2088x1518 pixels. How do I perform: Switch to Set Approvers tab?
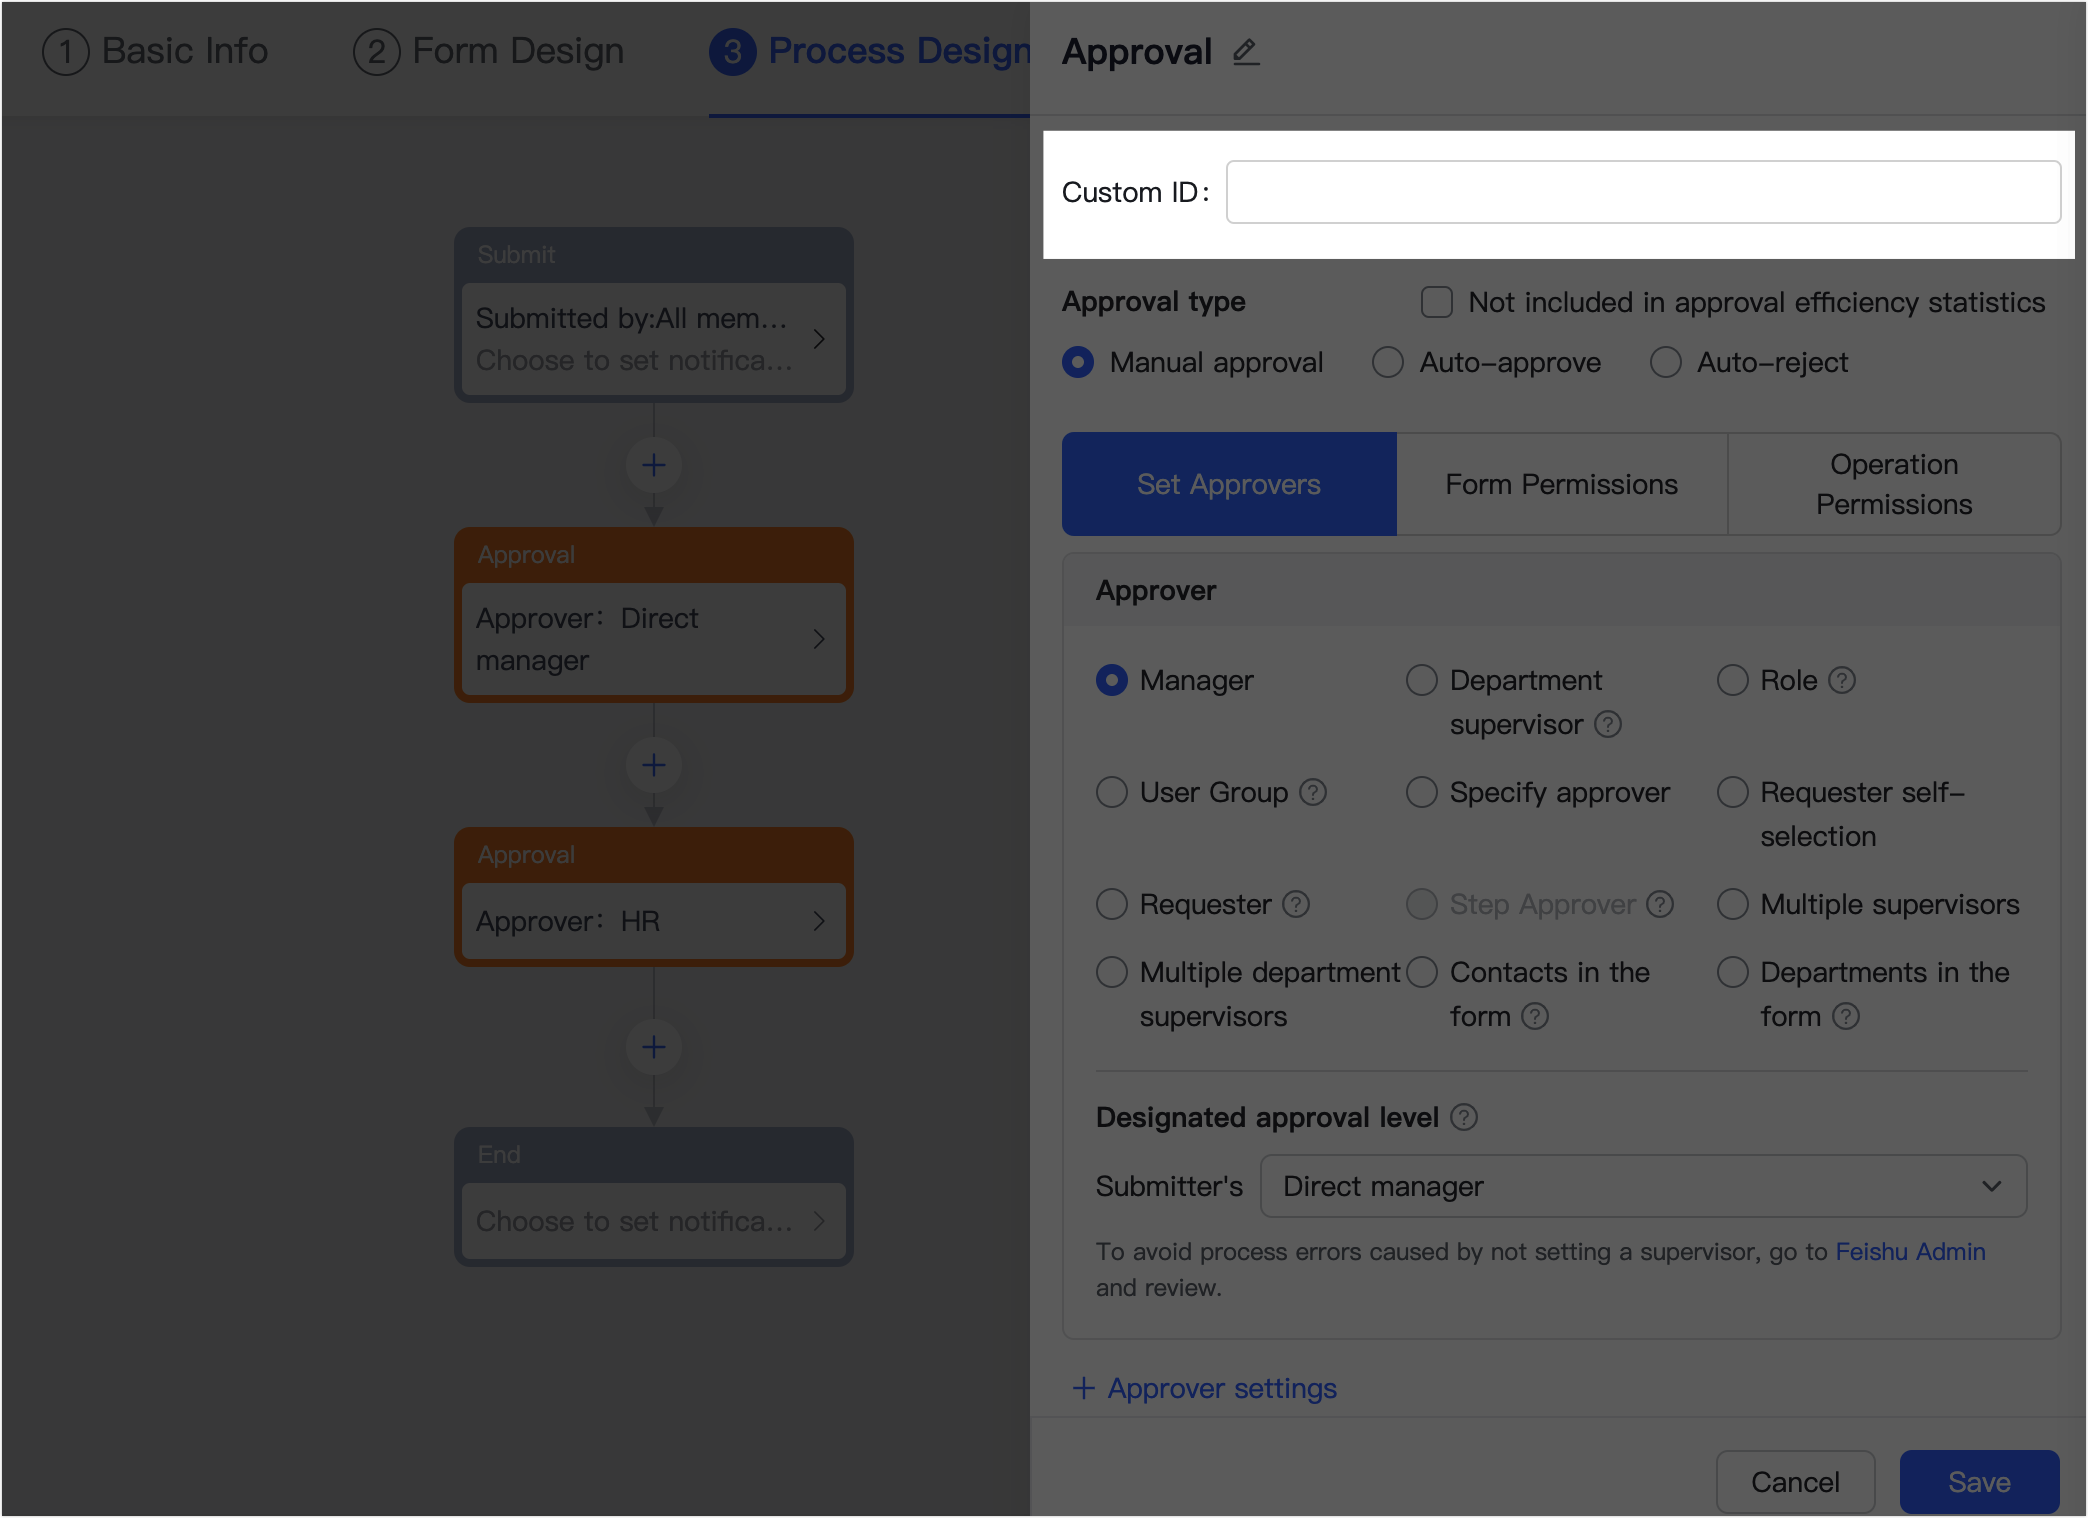pos(1229,484)
